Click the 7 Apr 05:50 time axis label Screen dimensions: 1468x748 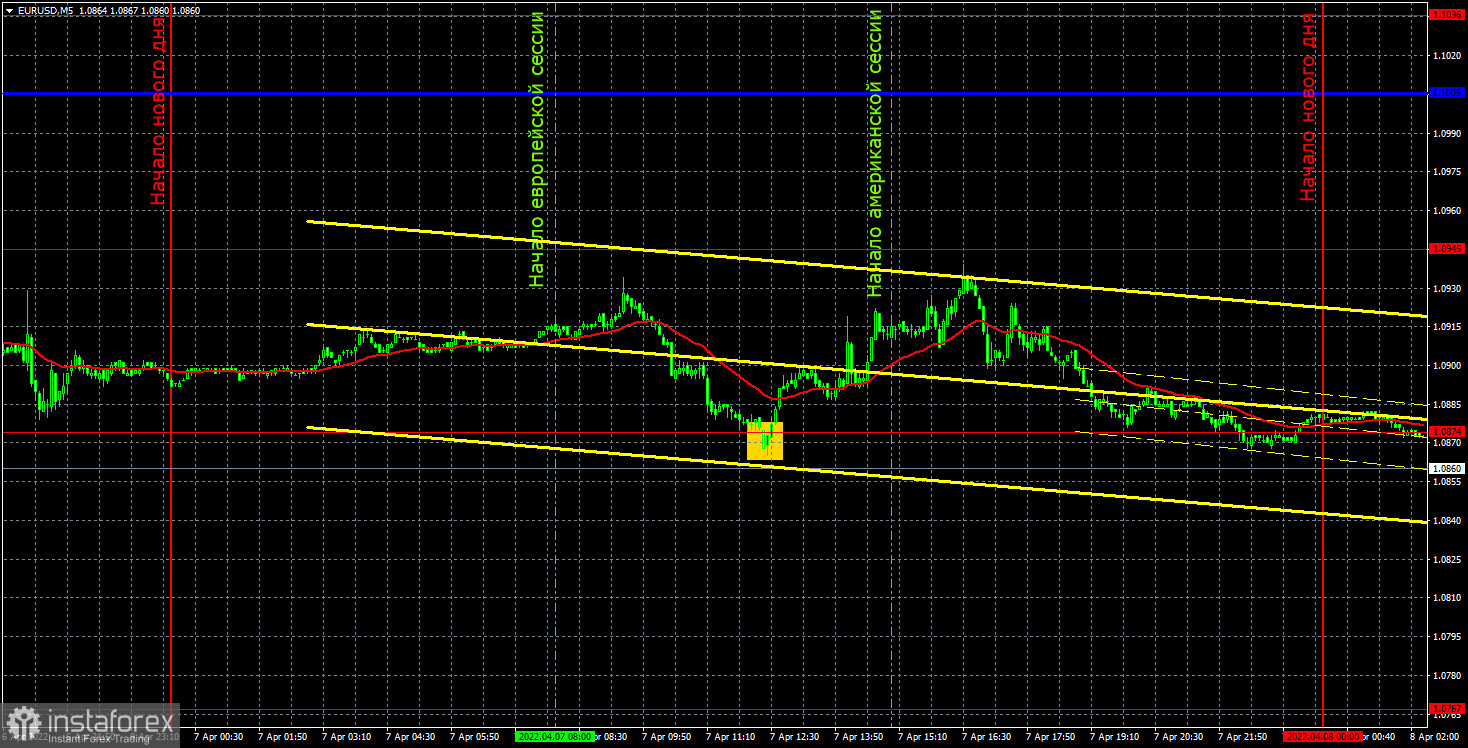pyautogui.click(x=477, y=736)
